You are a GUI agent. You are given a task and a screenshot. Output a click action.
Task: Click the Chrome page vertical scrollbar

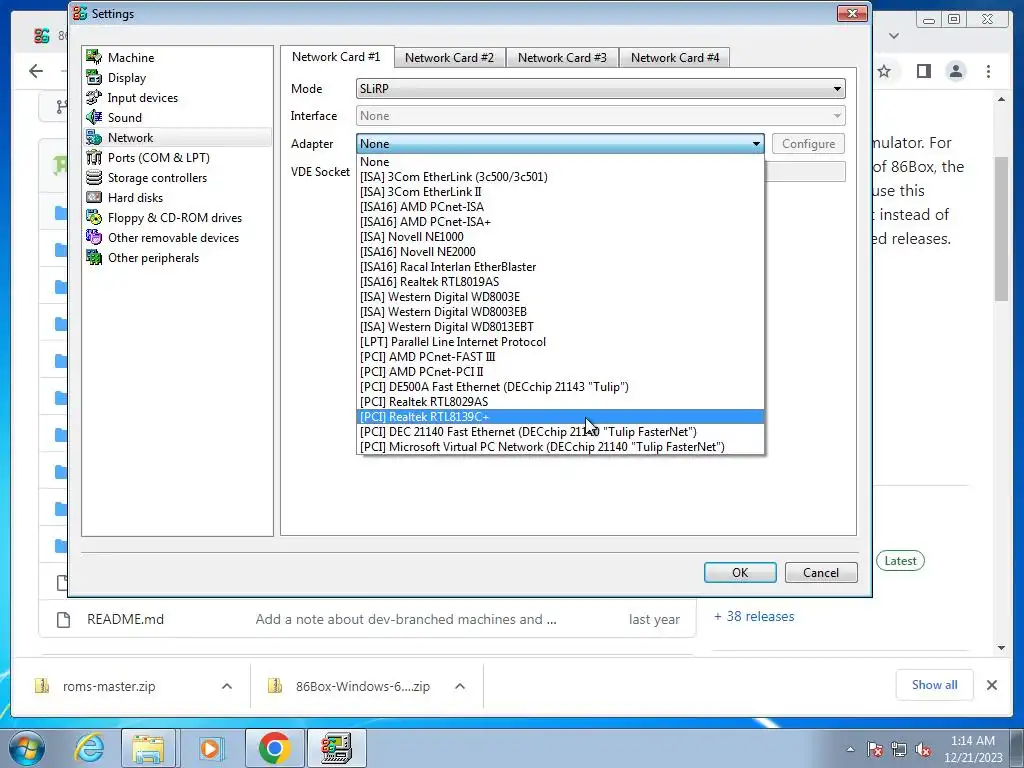tap(1002, 229)
